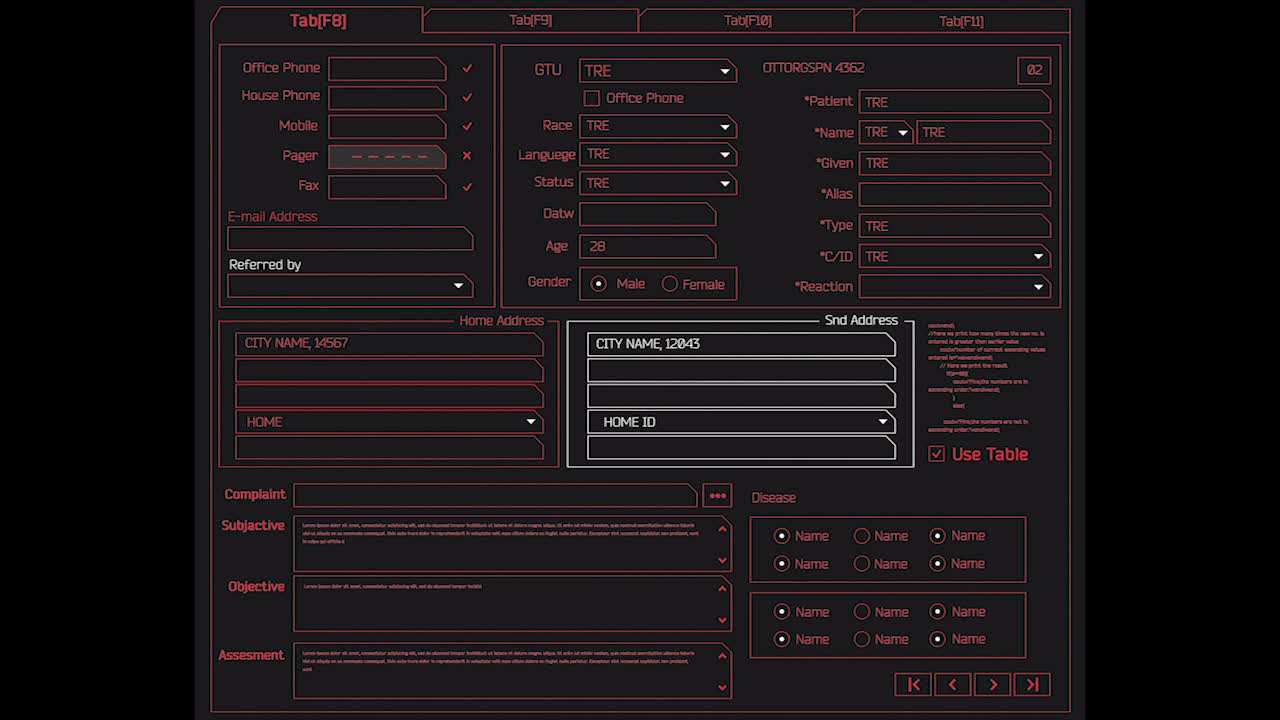Click the E-mail Address input field

pos(350,238)
